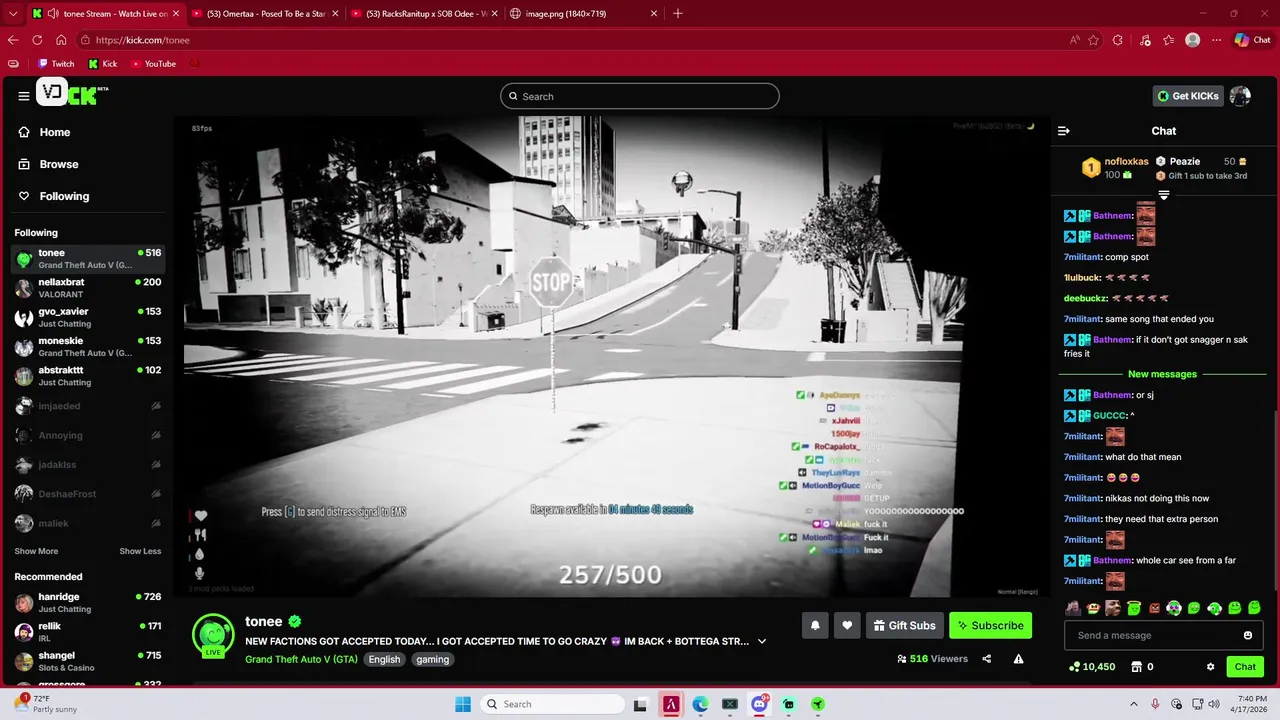Open Grand Theft Auto V (GTA) category link

(301, 659)
